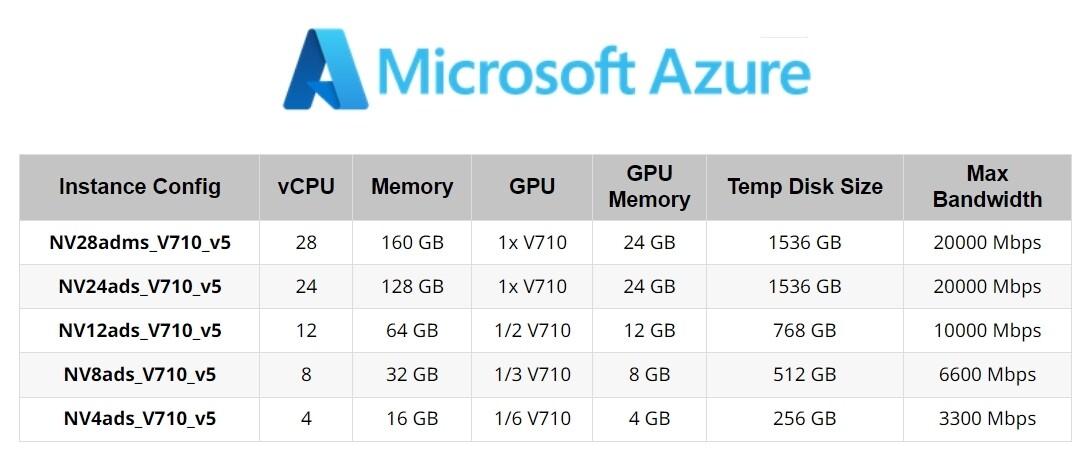
Task: Select the 1/2 V710 GPU cell
Action: point(532,331)
